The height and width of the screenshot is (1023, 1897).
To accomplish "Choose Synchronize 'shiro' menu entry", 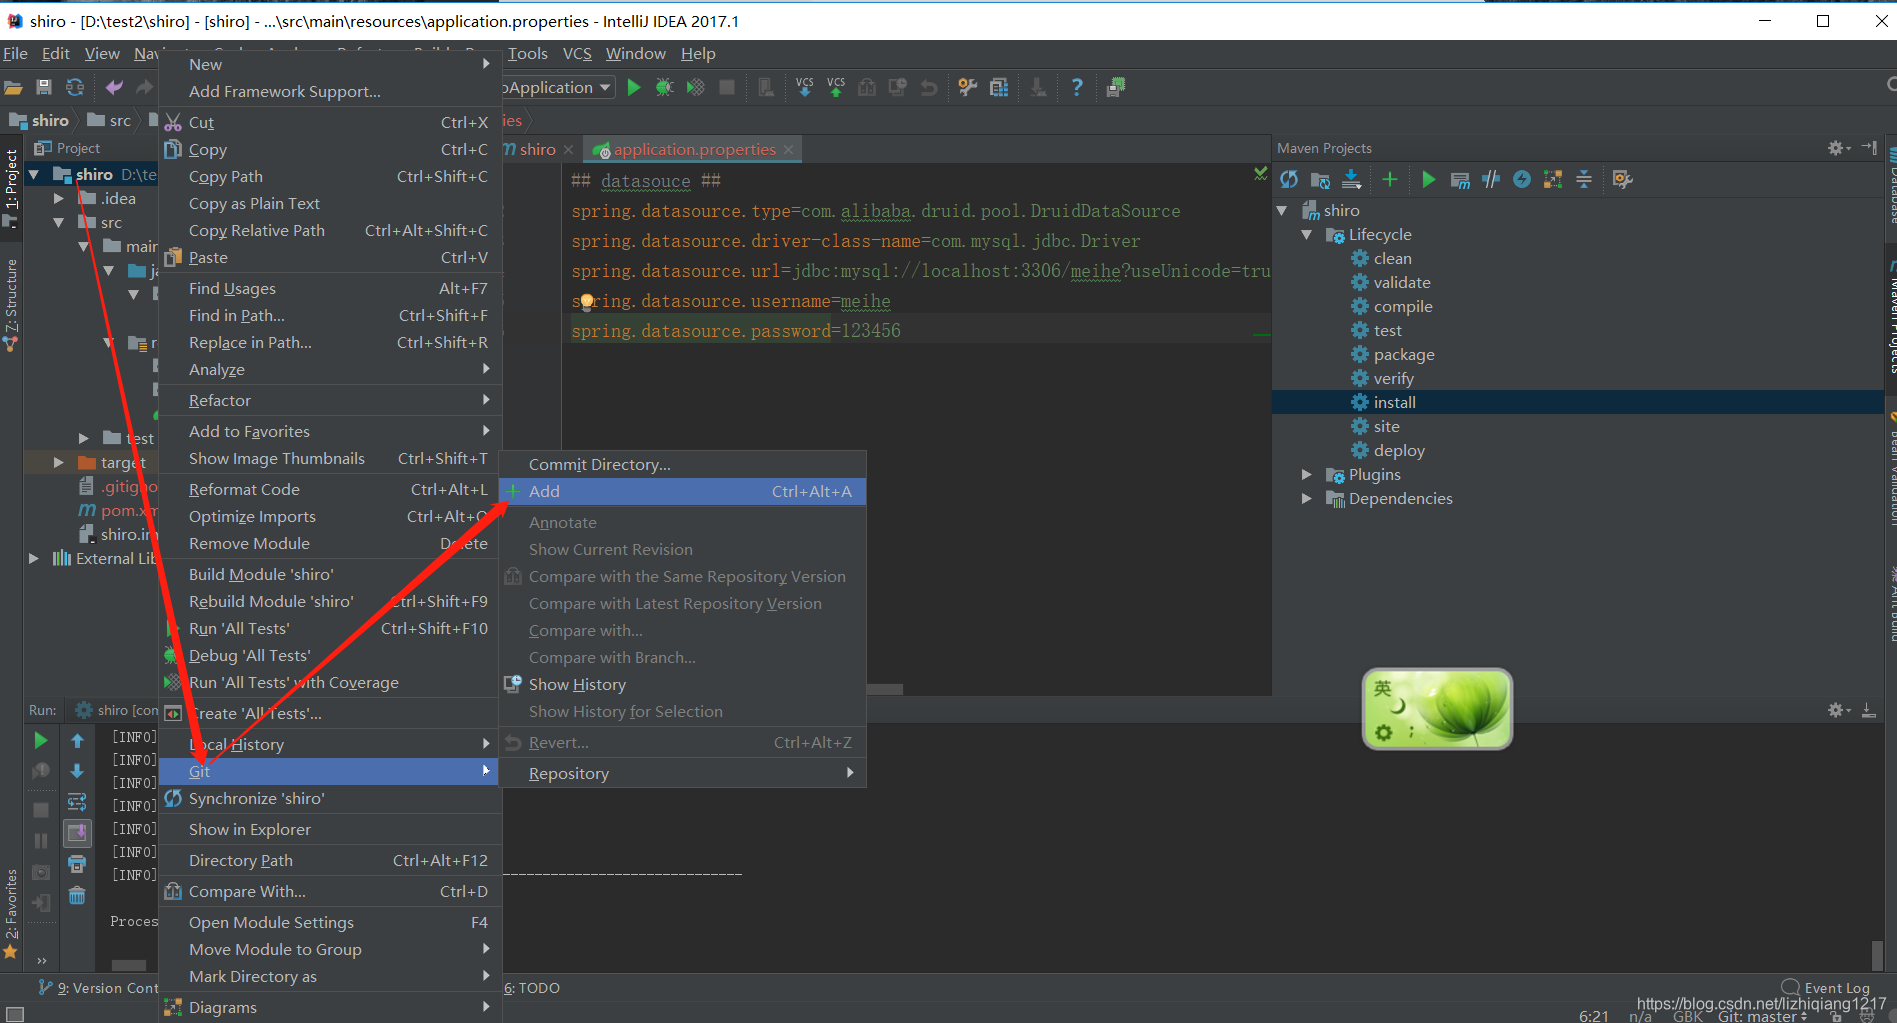I will point(330,799).
